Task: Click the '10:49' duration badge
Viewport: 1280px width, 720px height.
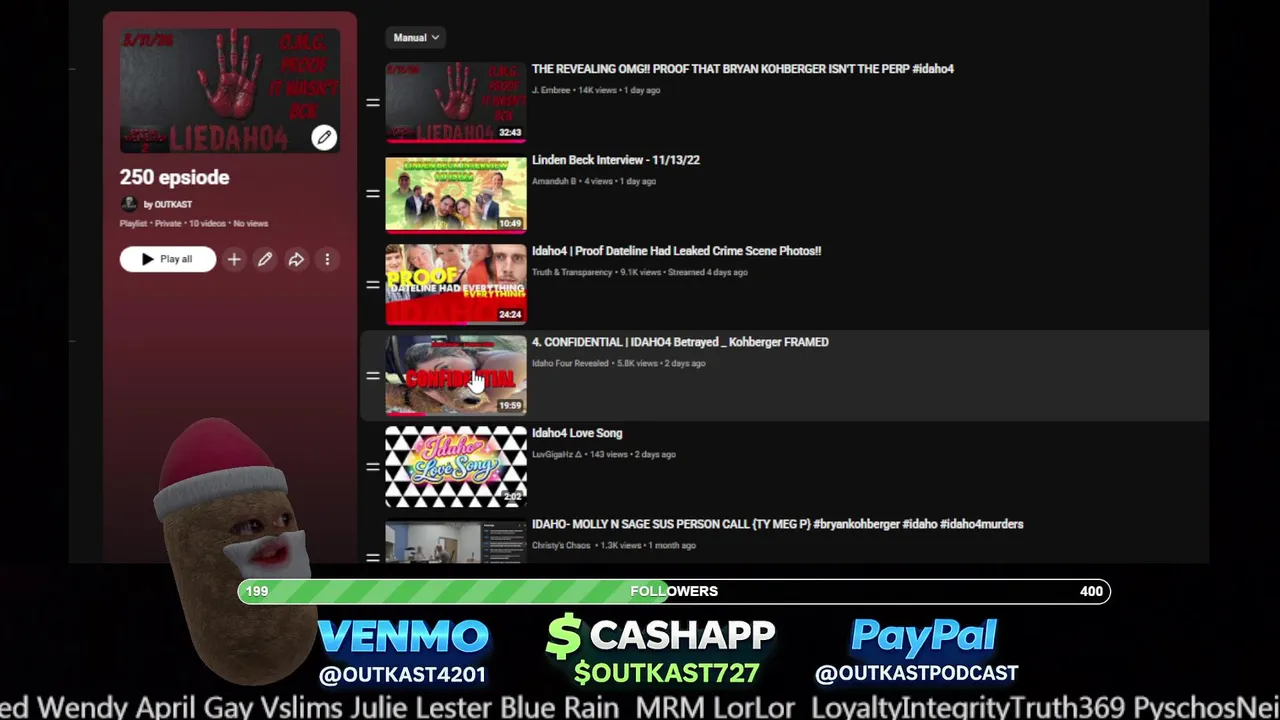Action: (x=510, y=223)
